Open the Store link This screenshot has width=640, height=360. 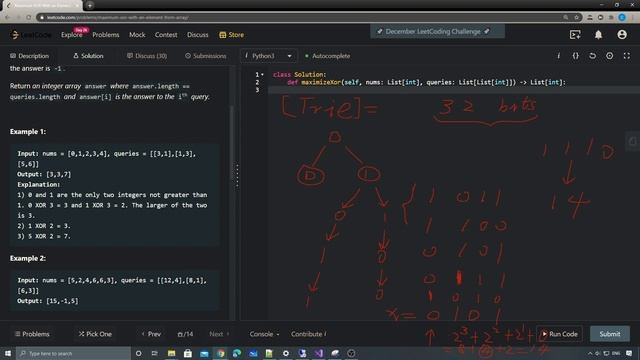coord(231,35)
